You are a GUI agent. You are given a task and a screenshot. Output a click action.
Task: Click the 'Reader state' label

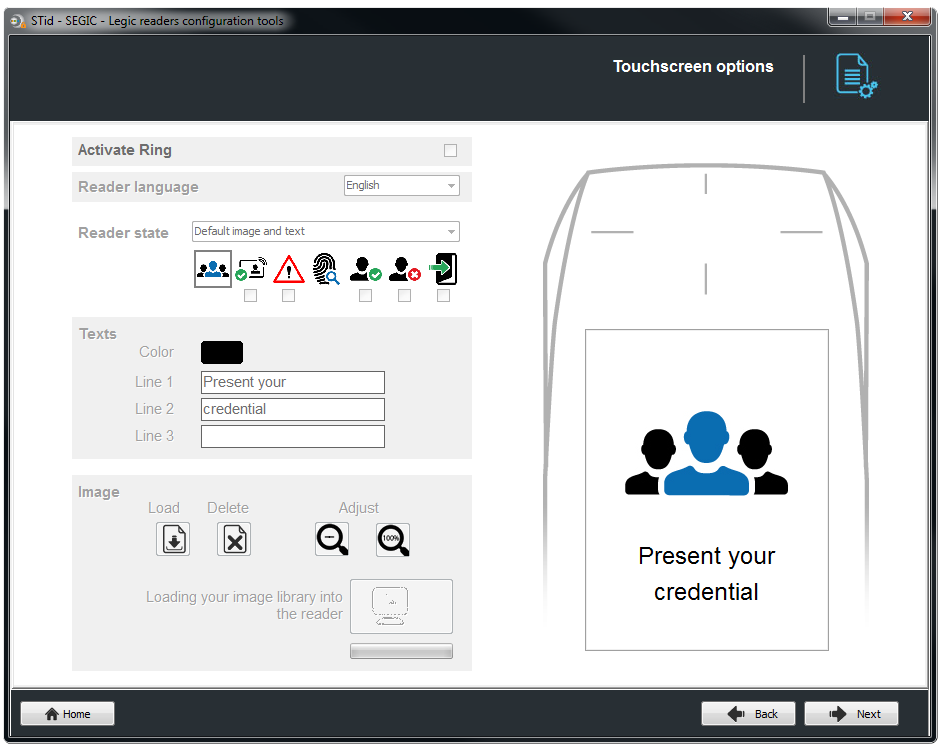(123, 233)
